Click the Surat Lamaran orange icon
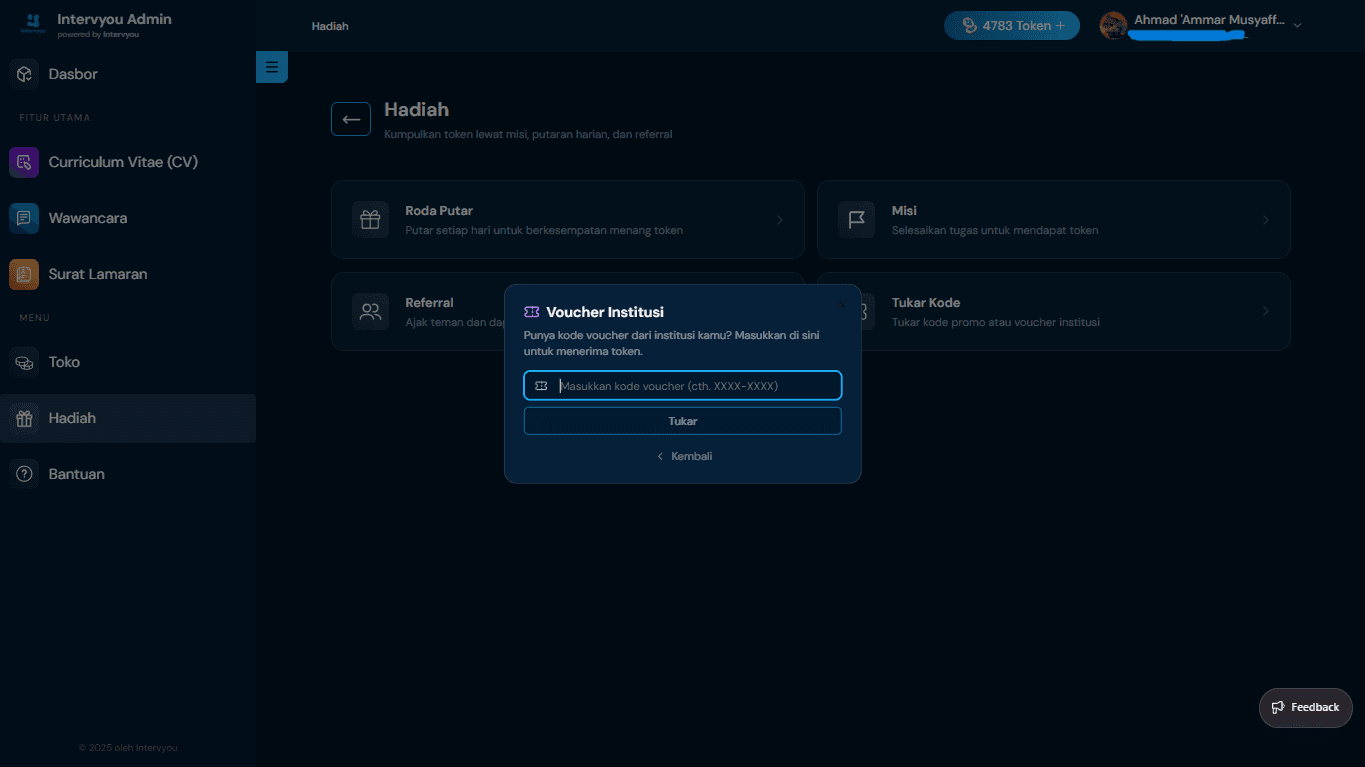The height and width of the screenshot is (767, 1365). [24, 274]
